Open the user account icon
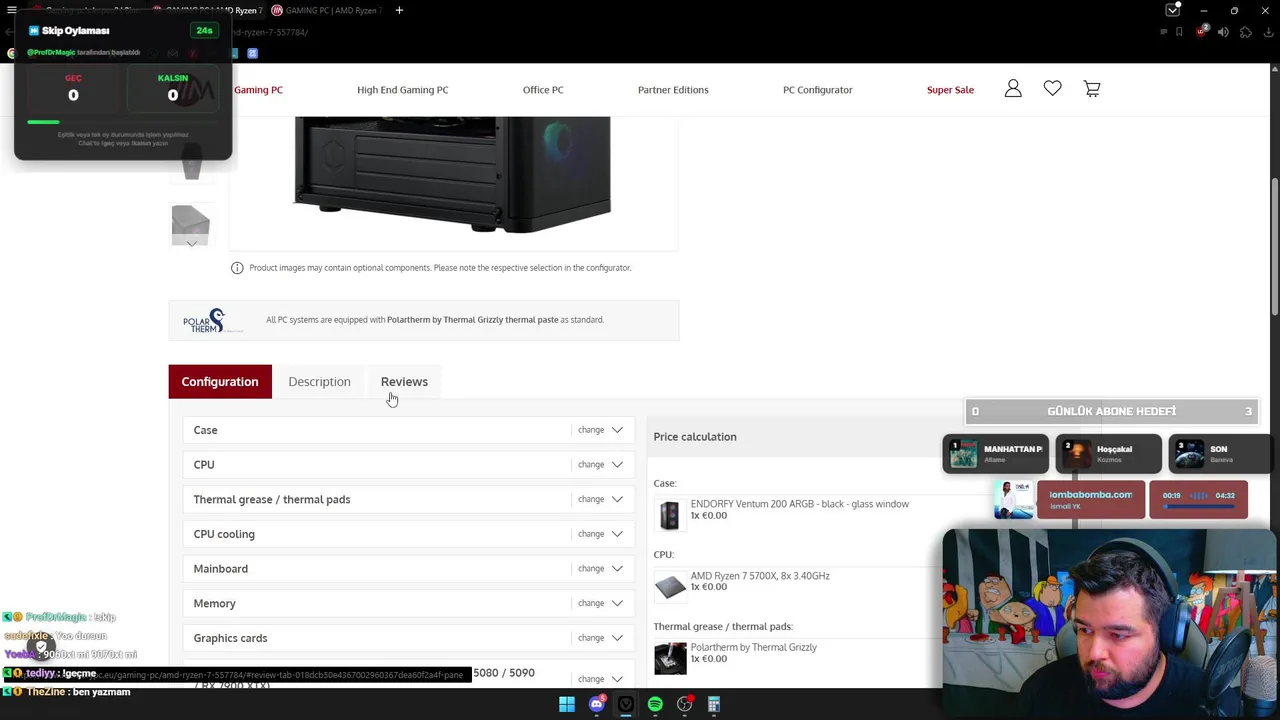The height and width of the screenshot is (720, 1280). tap(1013, 89)
